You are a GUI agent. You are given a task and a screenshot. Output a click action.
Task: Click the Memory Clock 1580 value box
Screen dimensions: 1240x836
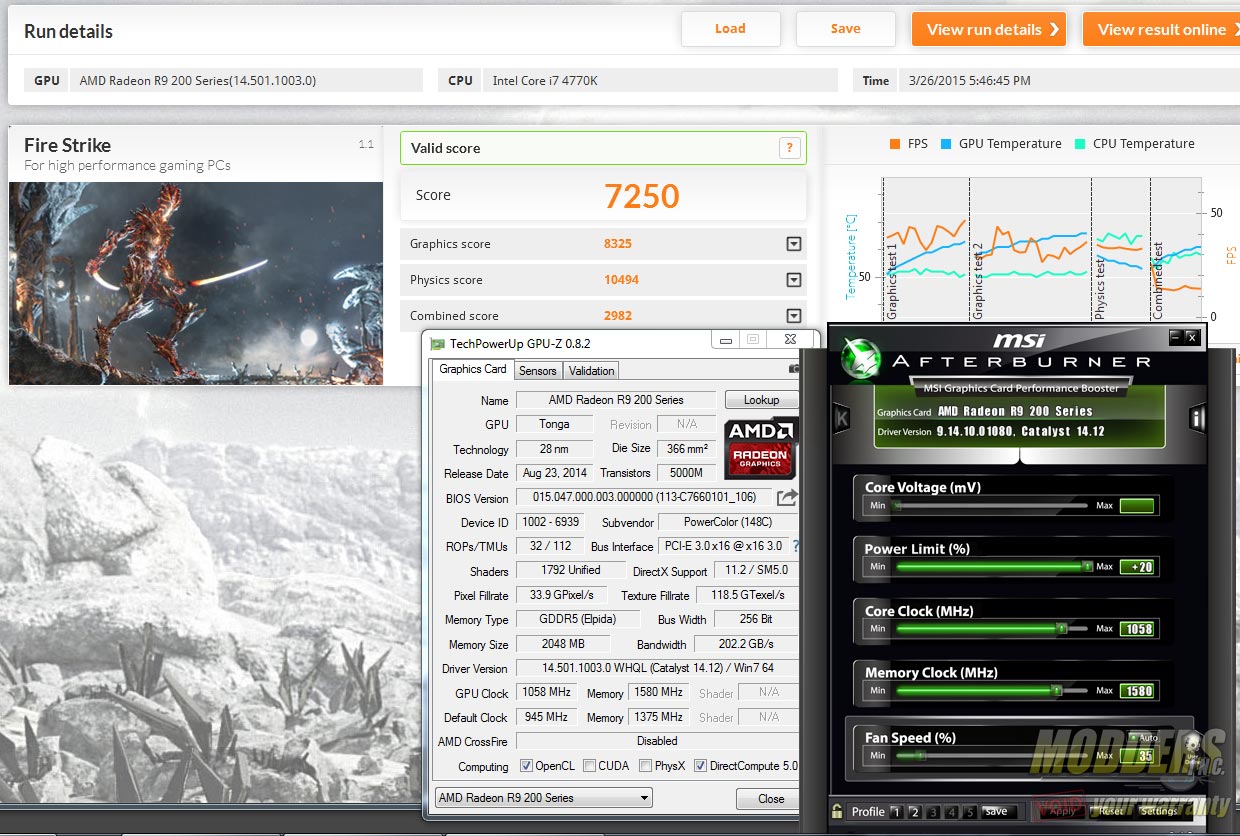coord(1137,691)
